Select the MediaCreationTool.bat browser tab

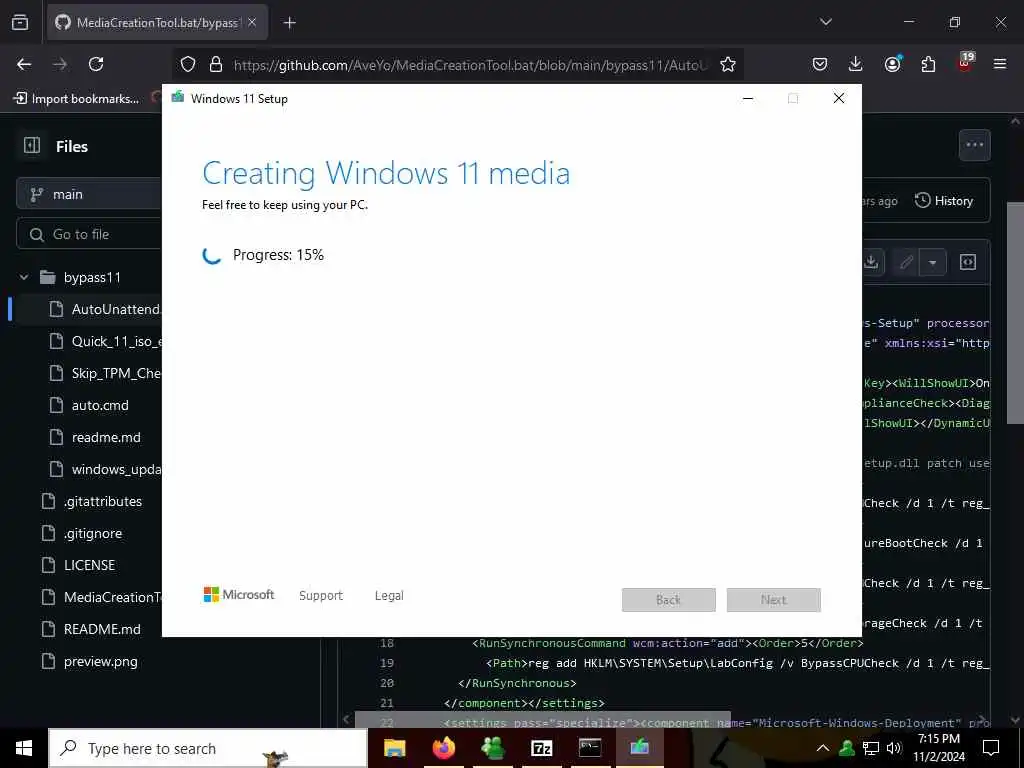(157, 23)
